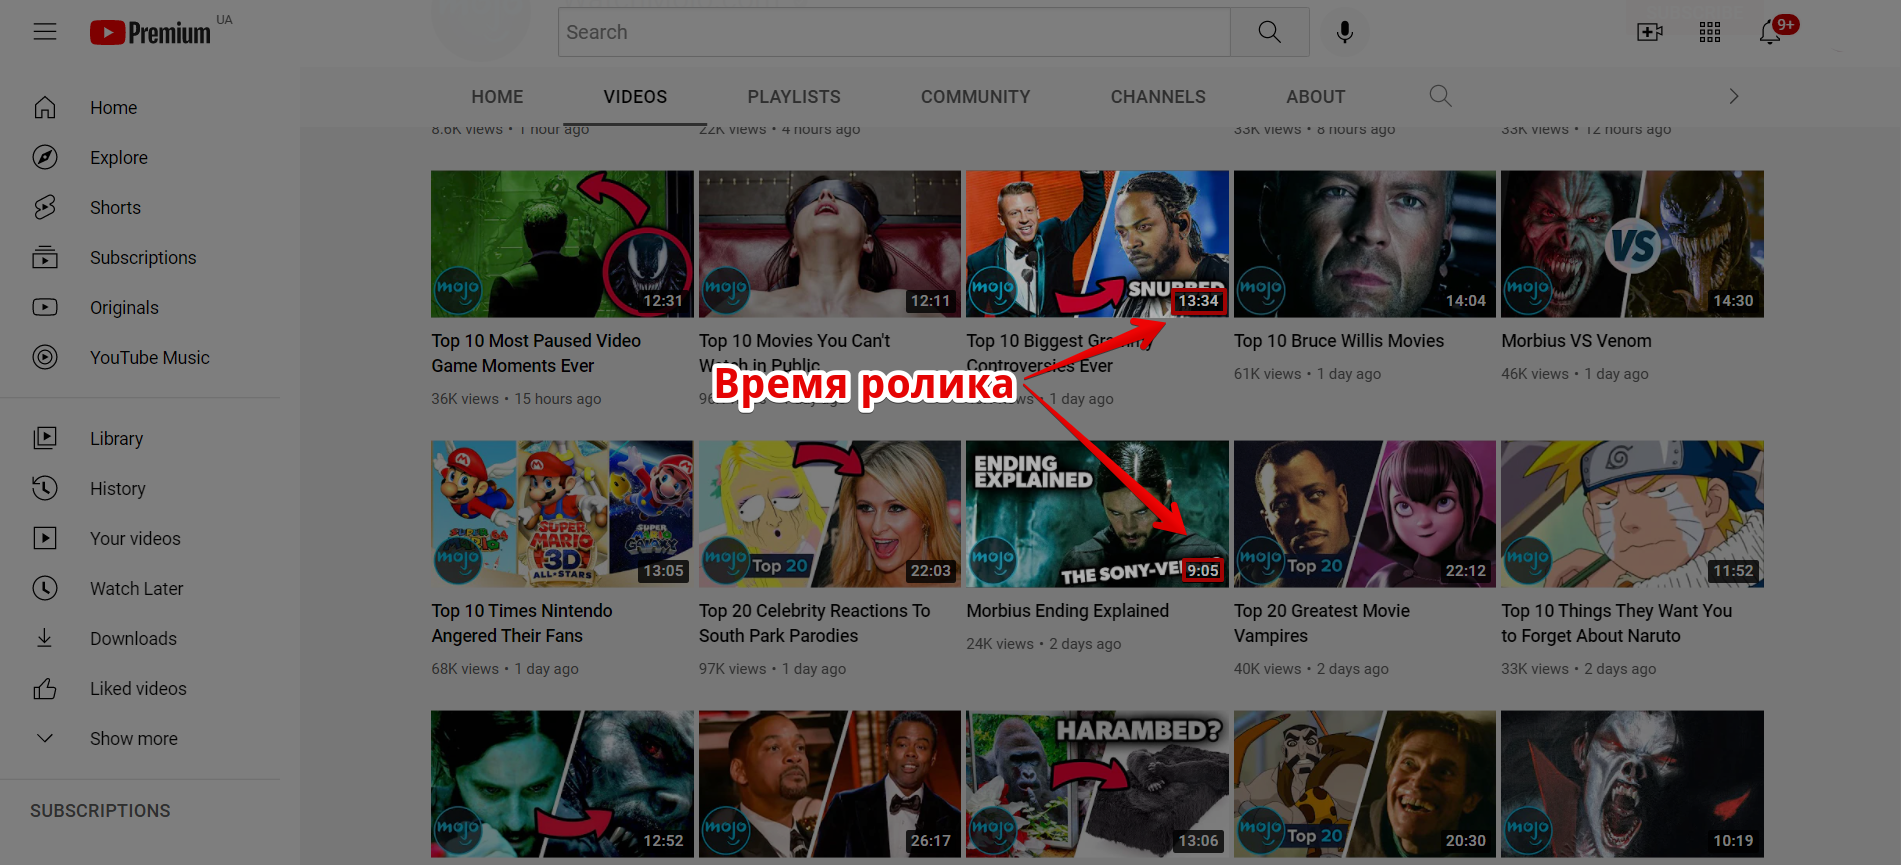The height and width of the screenshot is (865, 1901).
Task: Open Nintendo Angered Their Fans thumbnail
Action: 562,514
